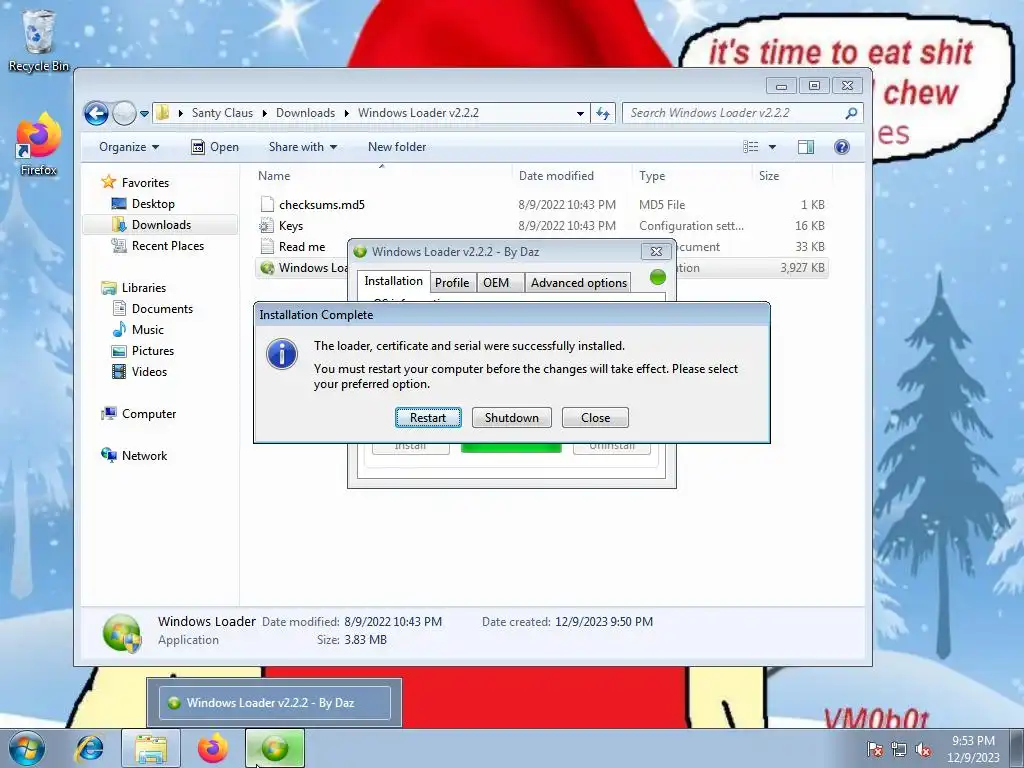Expand the arrow after Santy Claus breadcrumb

pos(264,114)
